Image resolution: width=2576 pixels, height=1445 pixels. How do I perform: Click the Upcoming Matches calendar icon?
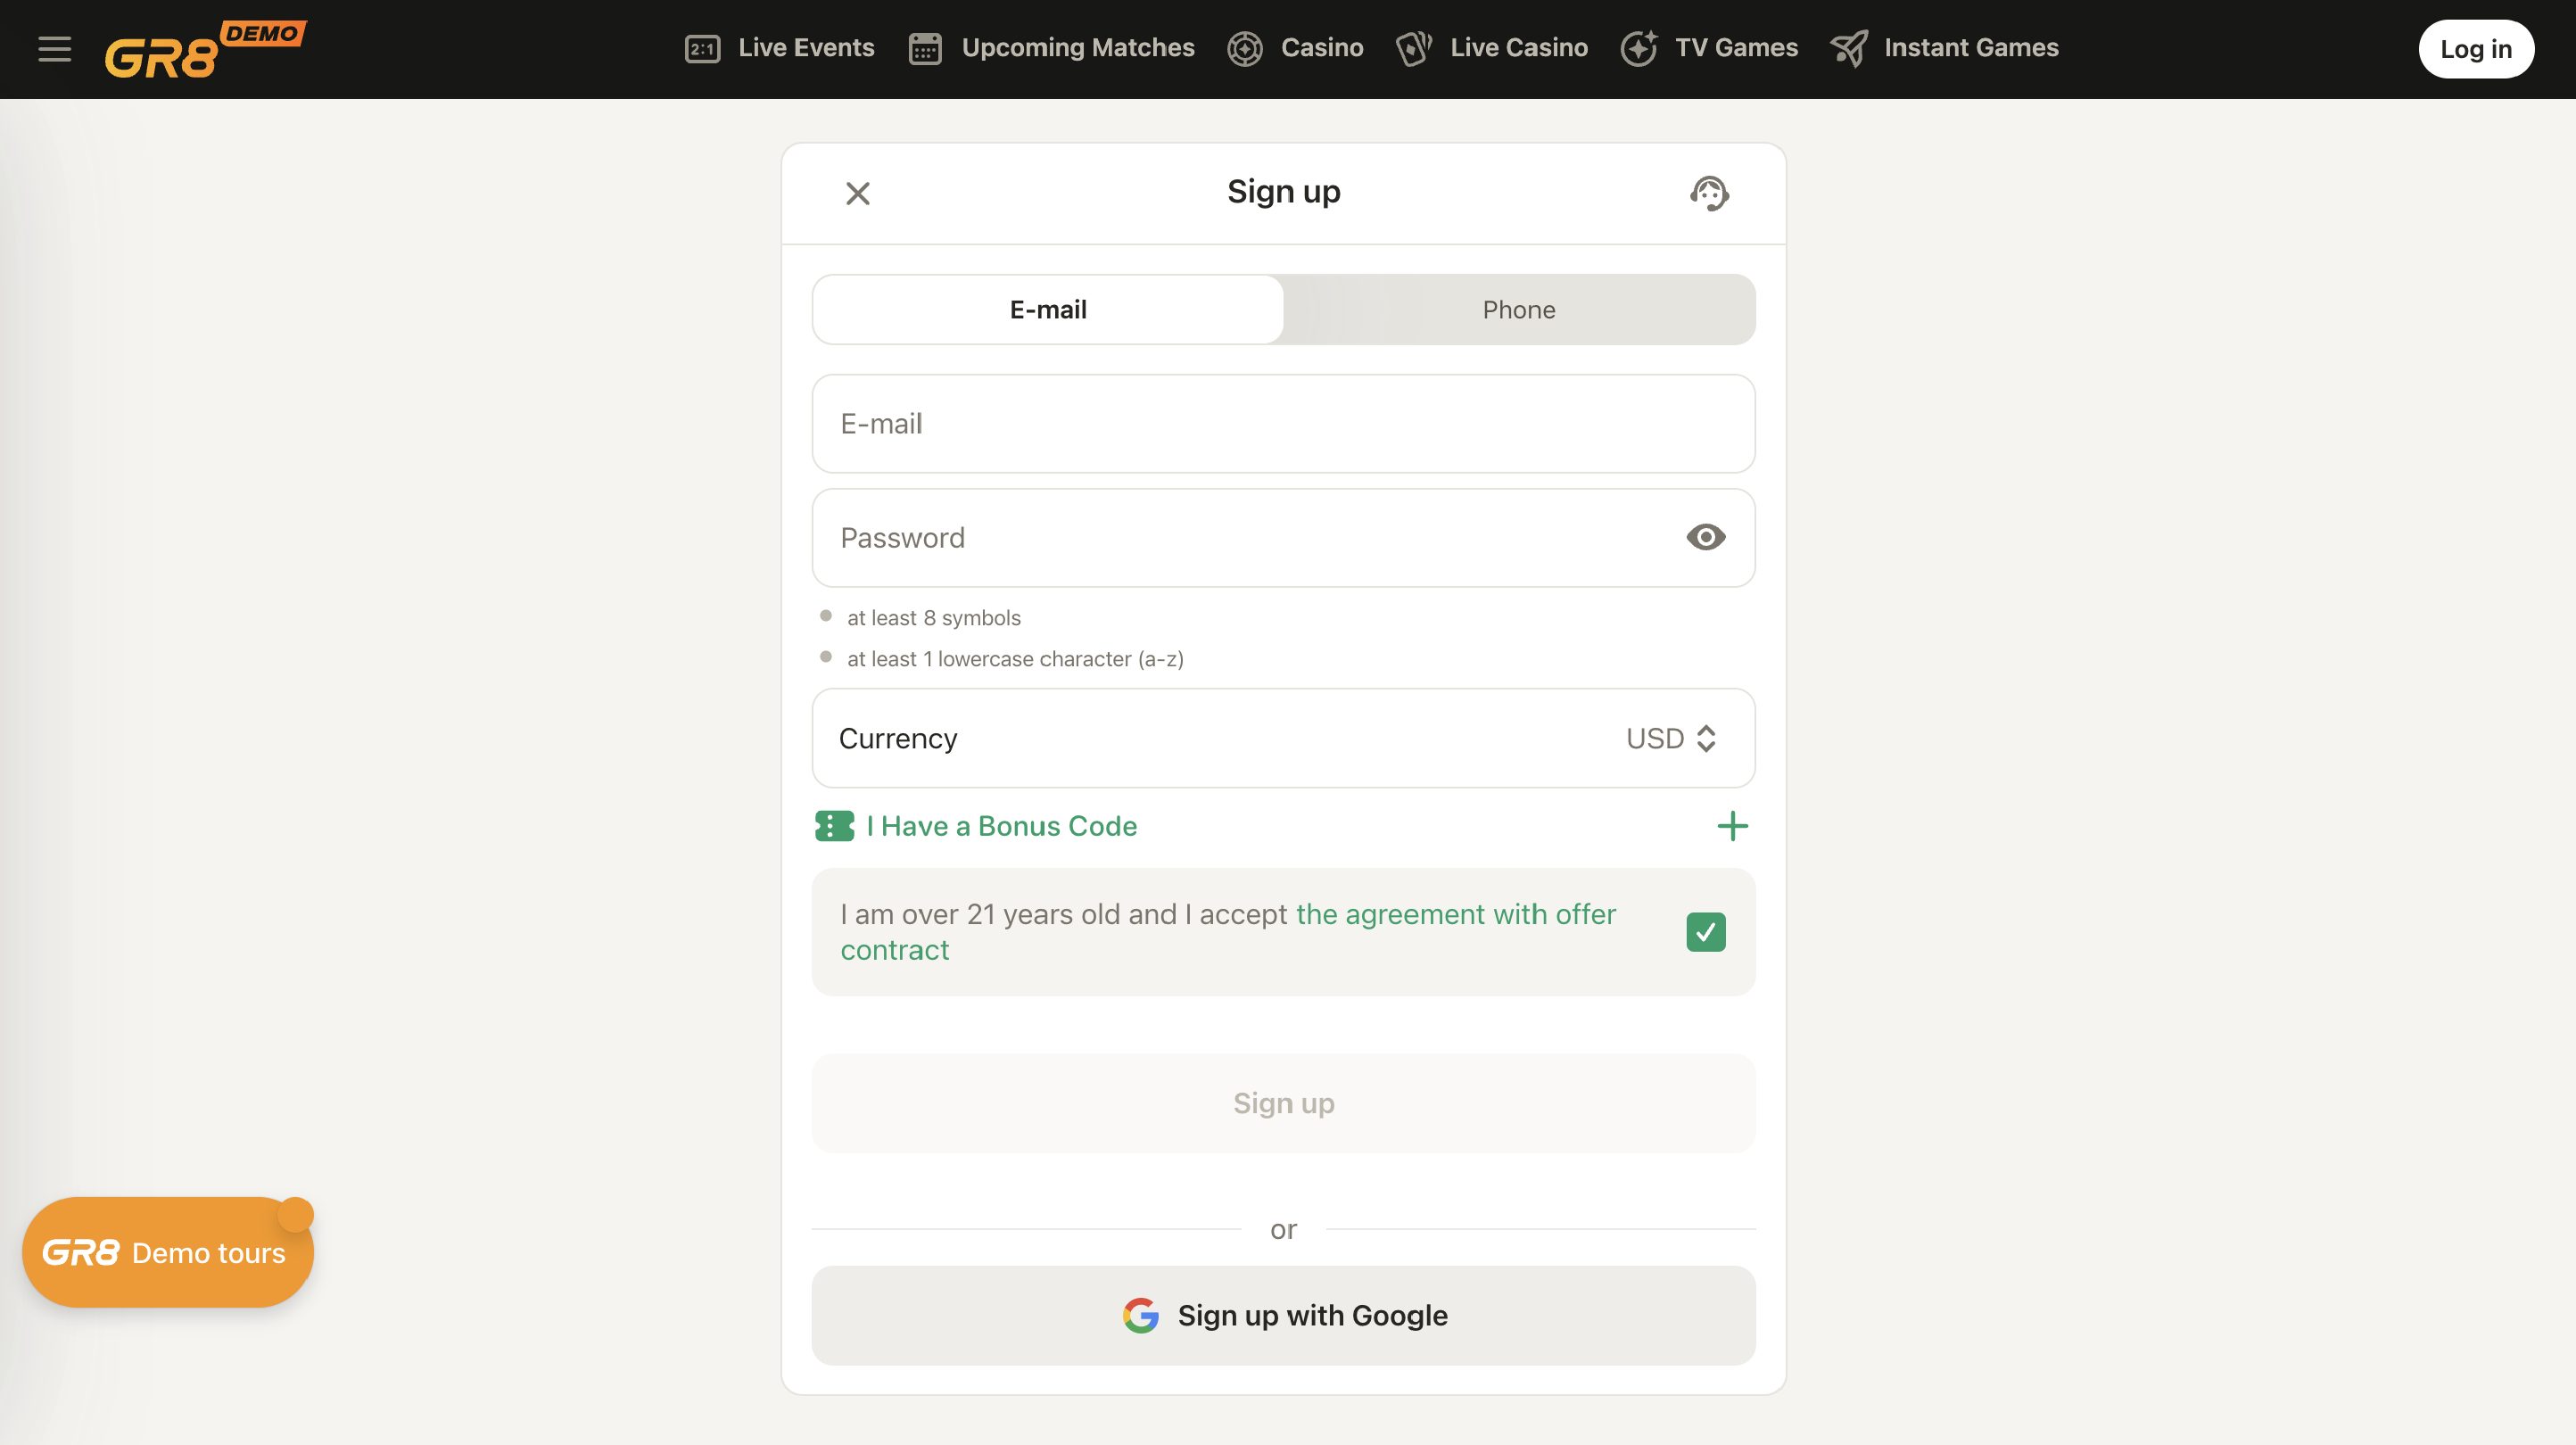pyautogui.click(x=923, y=48)
